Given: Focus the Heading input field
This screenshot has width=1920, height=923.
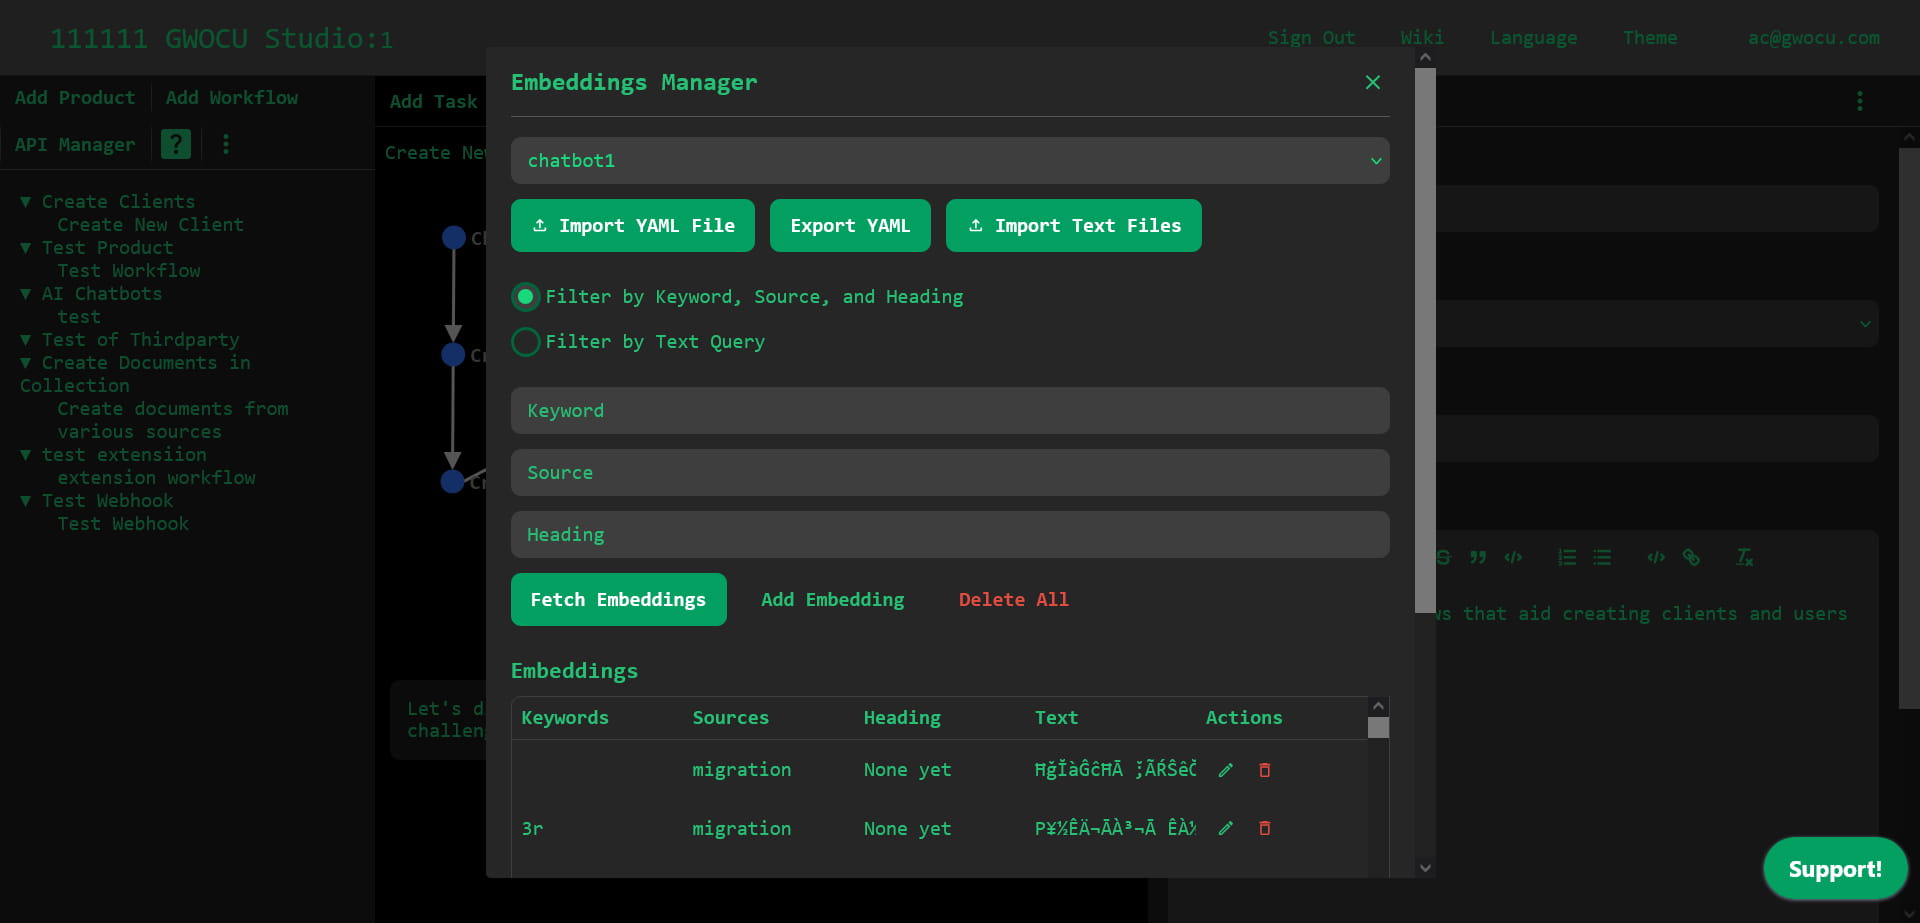Looking at the screenshot, I should point(950,535).
